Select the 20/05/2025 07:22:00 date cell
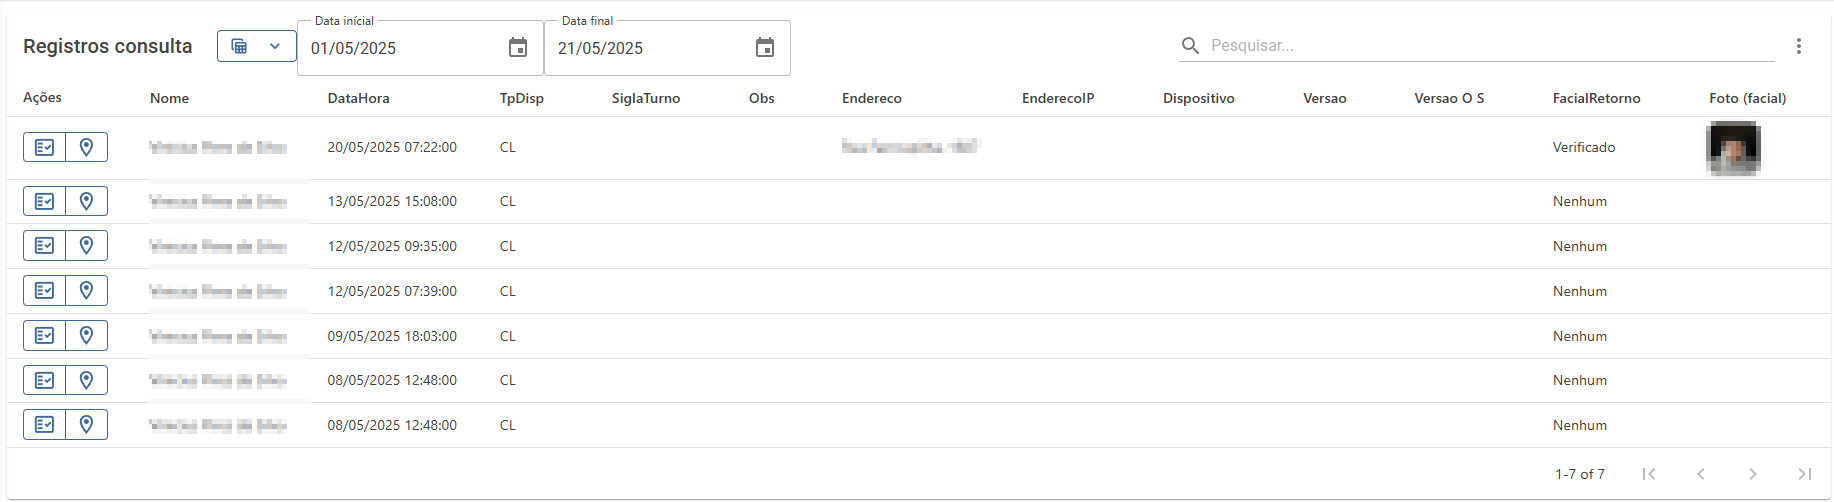The height and width of the screenshot is (502, 1834). (x=392, y=147)
